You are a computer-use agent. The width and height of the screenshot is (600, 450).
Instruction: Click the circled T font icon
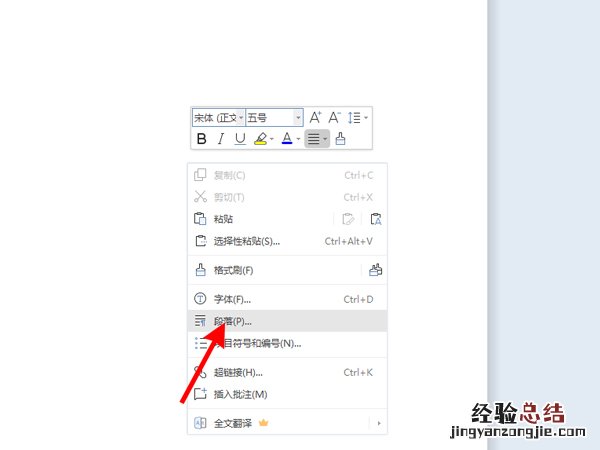tap(200, 299)
